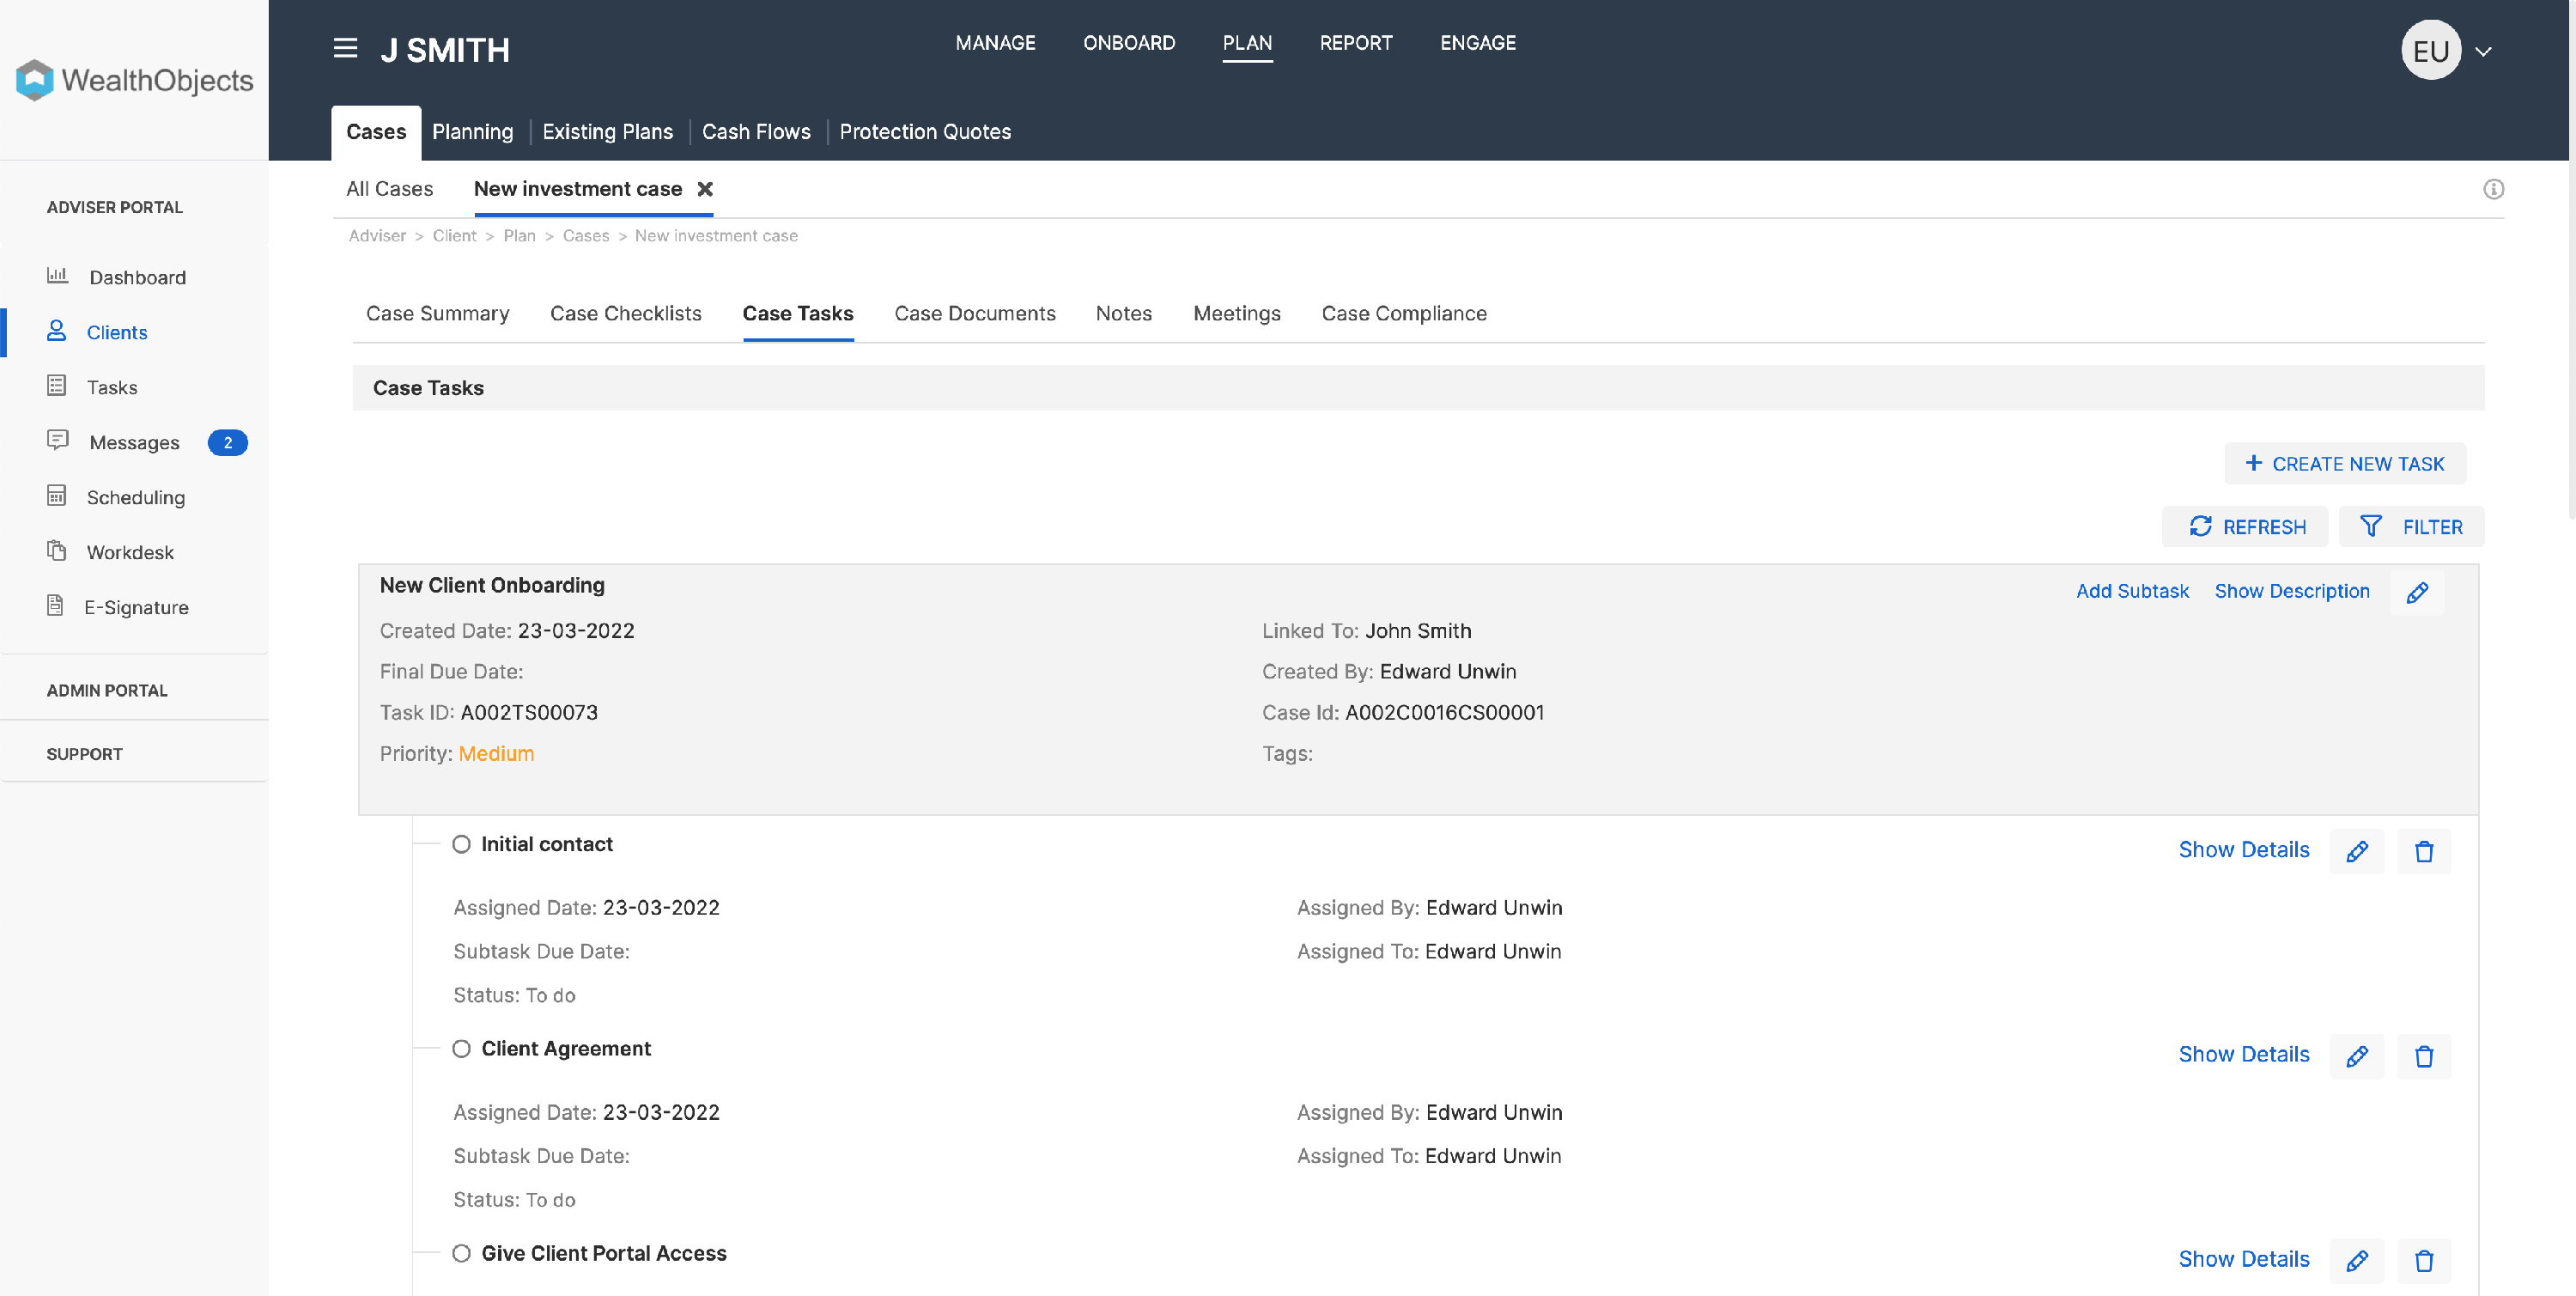Click the Show Description link
The image size is (2576, 1296).
coord(2291,591)
